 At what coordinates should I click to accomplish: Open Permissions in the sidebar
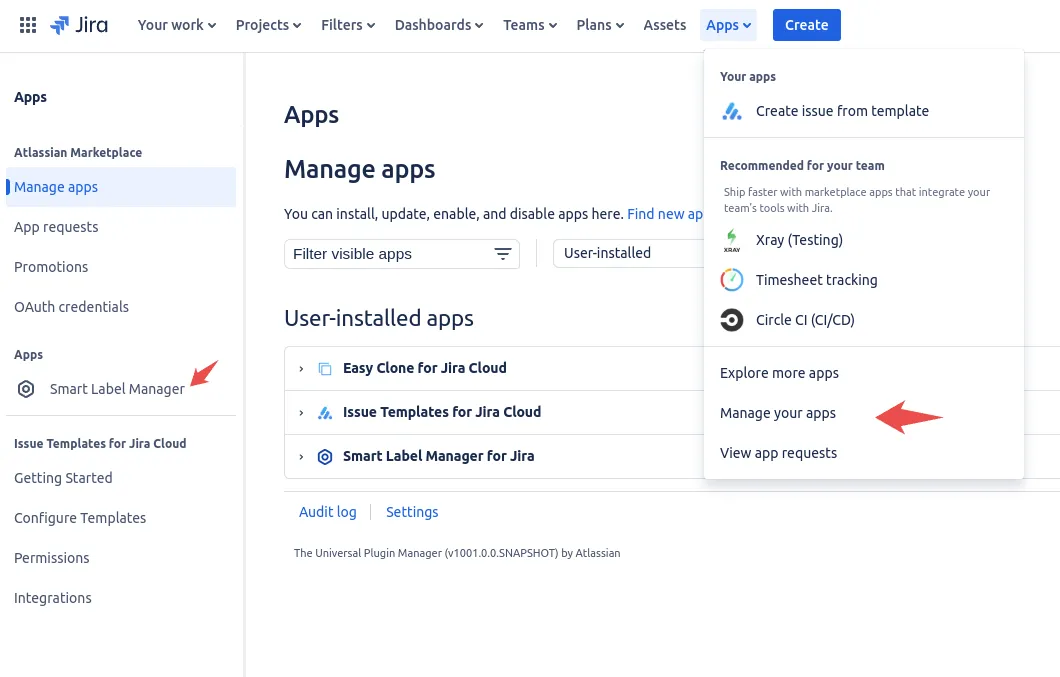(x=52, y=558)
